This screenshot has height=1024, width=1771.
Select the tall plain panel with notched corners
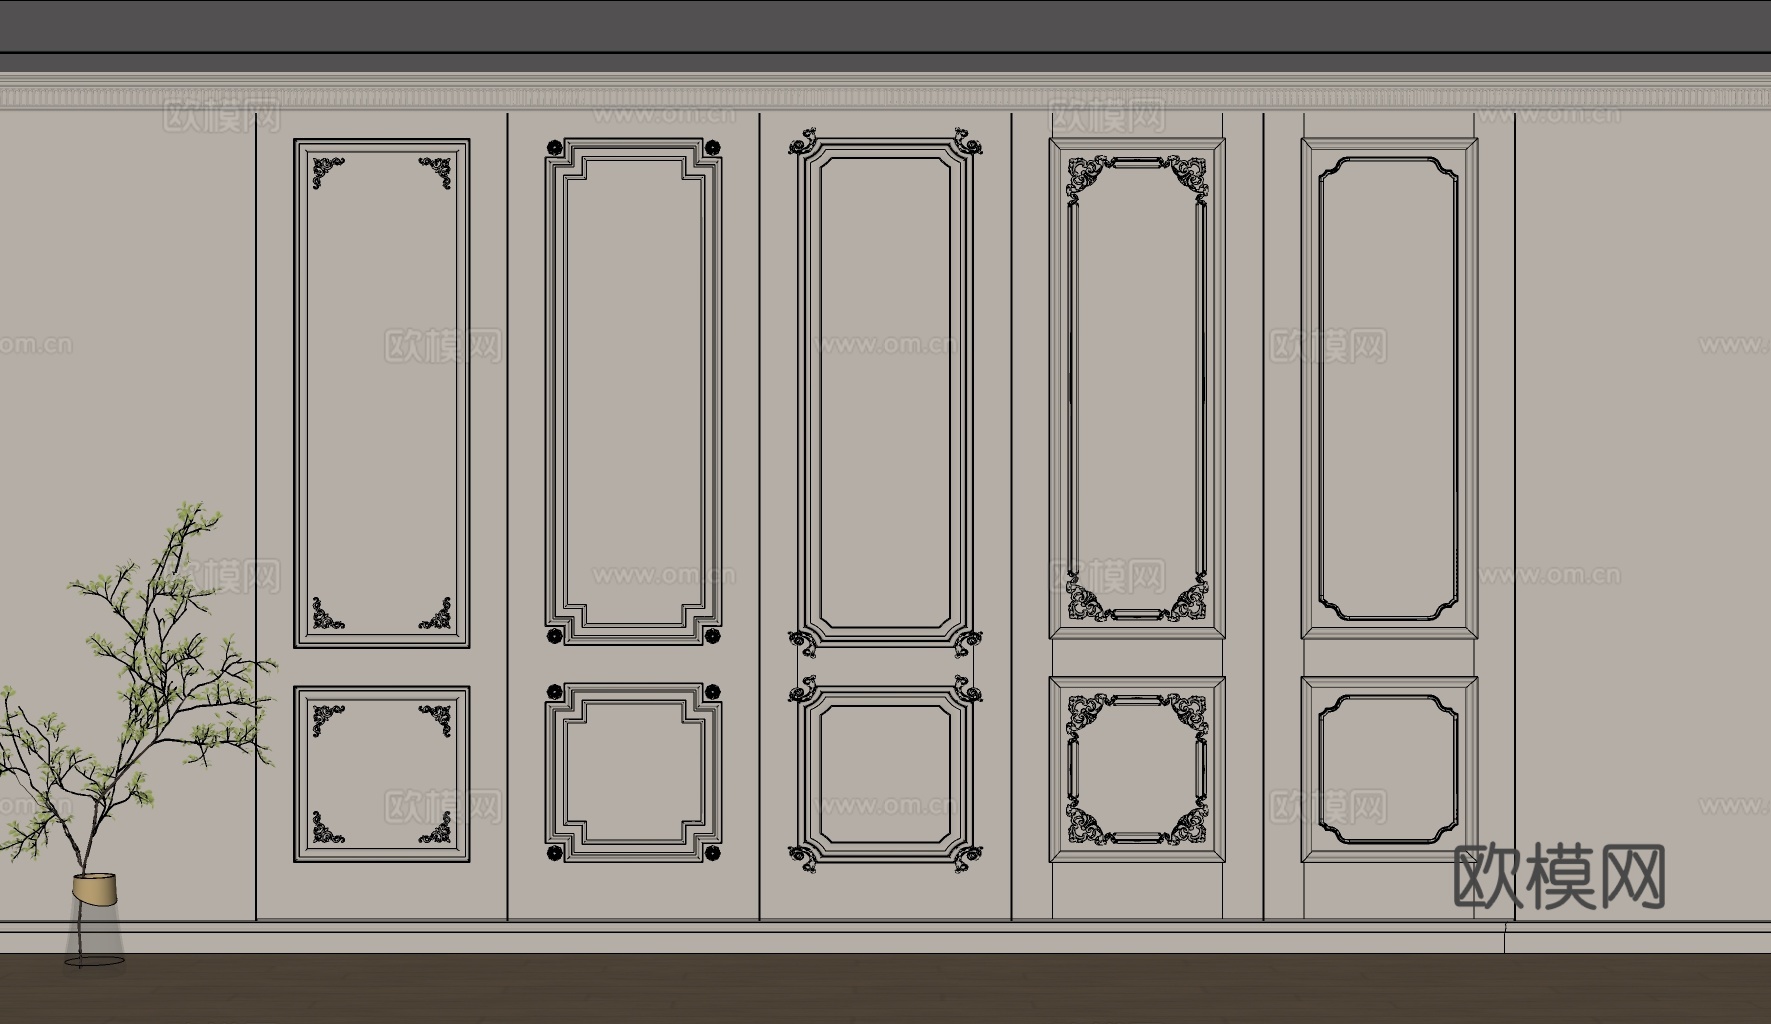tap(1389, 388)
